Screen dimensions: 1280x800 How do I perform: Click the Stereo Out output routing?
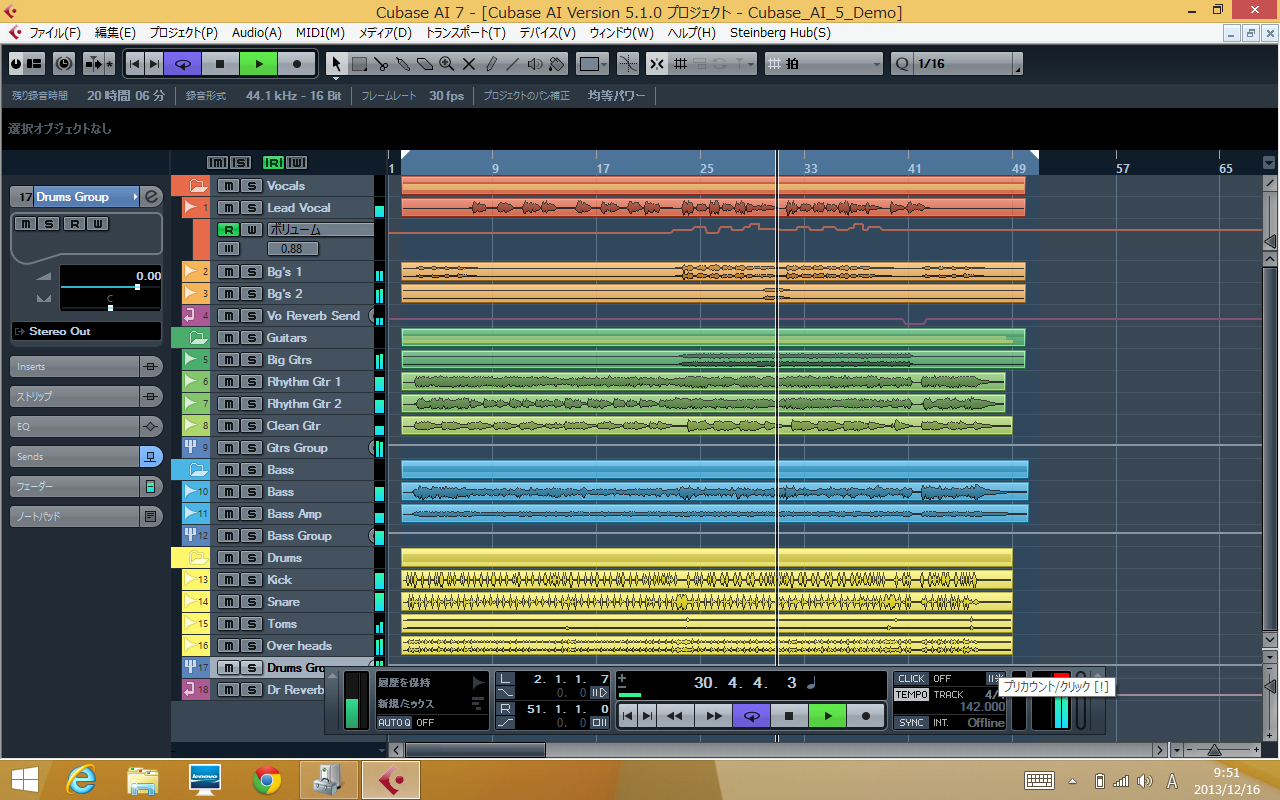[86, 331]
